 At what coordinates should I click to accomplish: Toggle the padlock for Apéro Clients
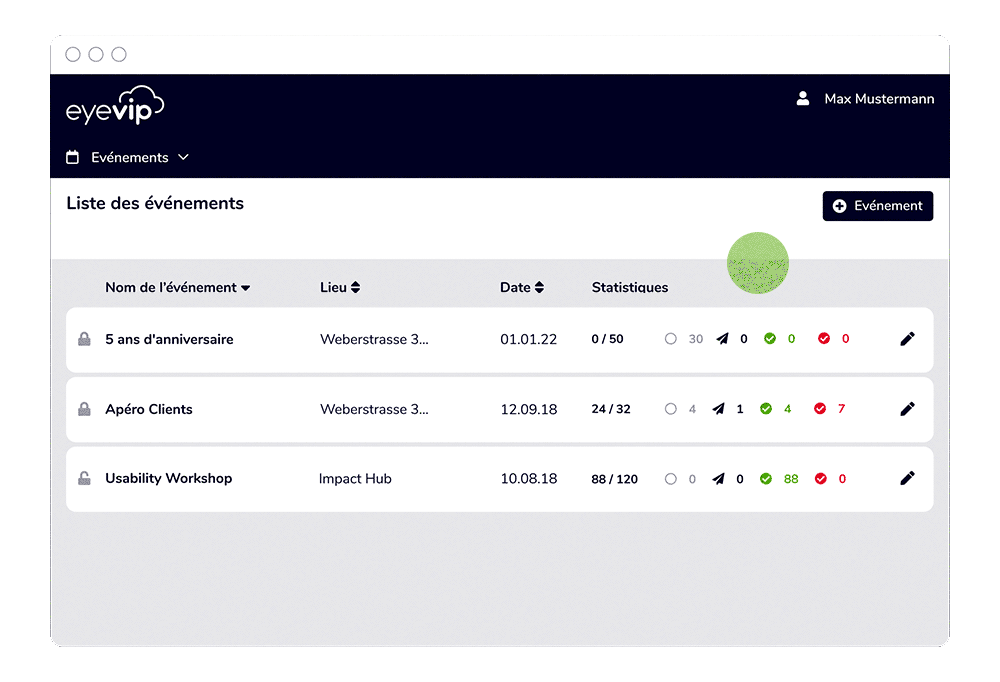point(85,410)
